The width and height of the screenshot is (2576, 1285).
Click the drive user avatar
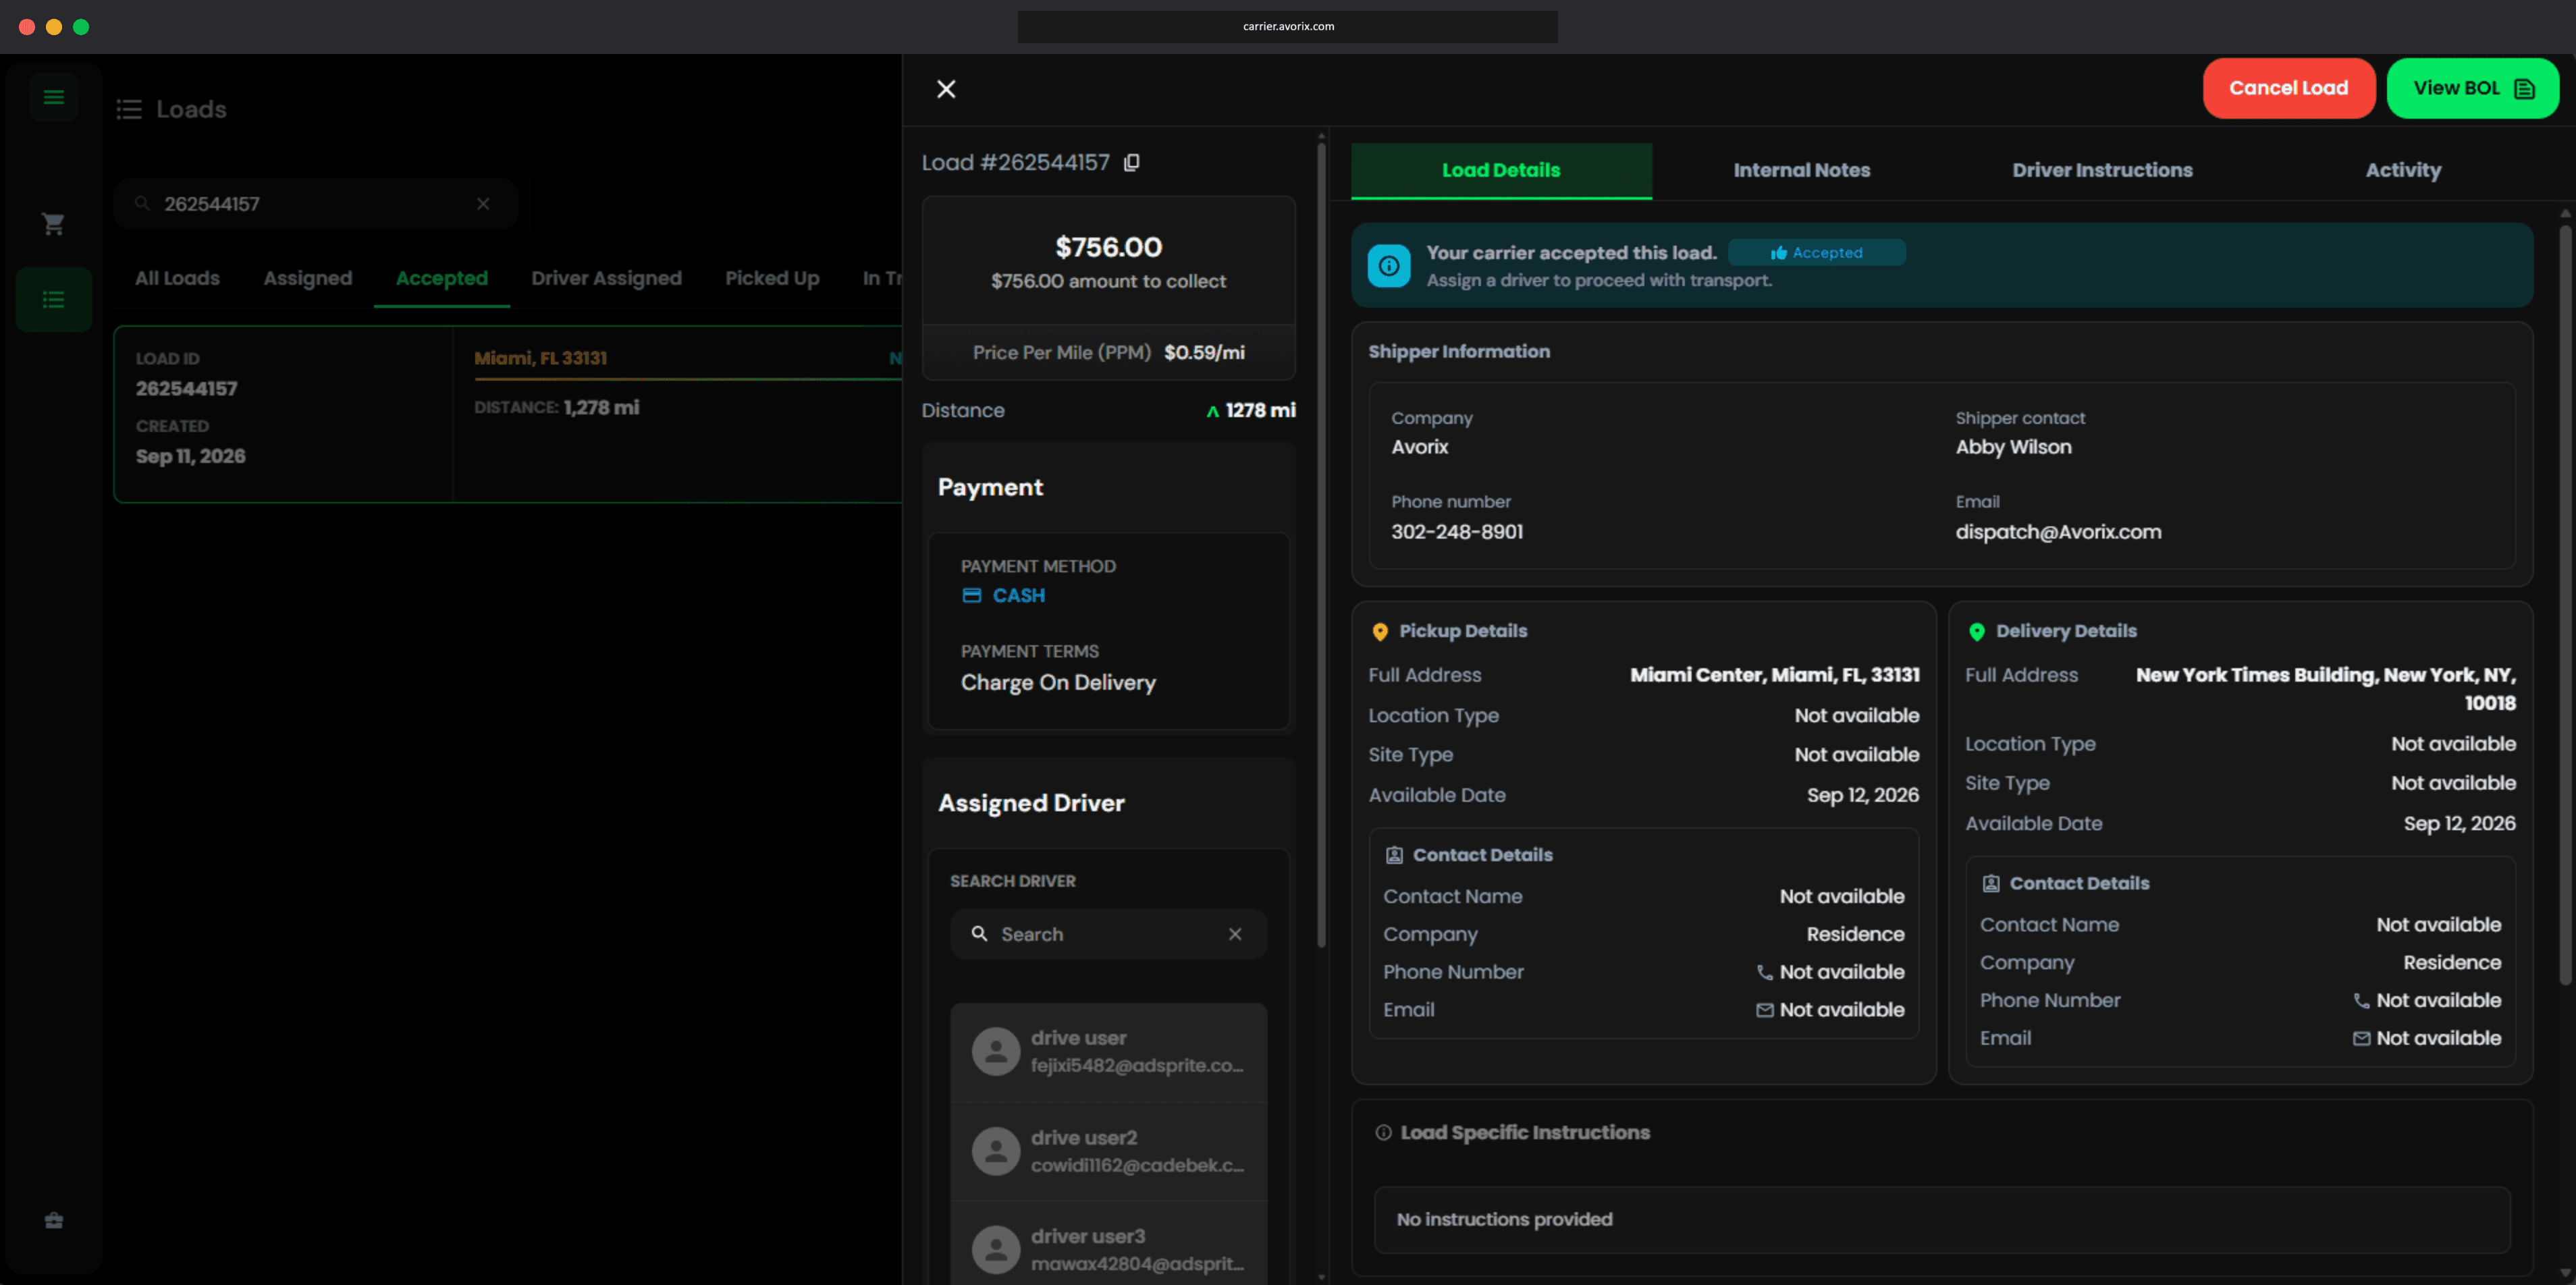pyautogui.click(x=995, y=1051)
